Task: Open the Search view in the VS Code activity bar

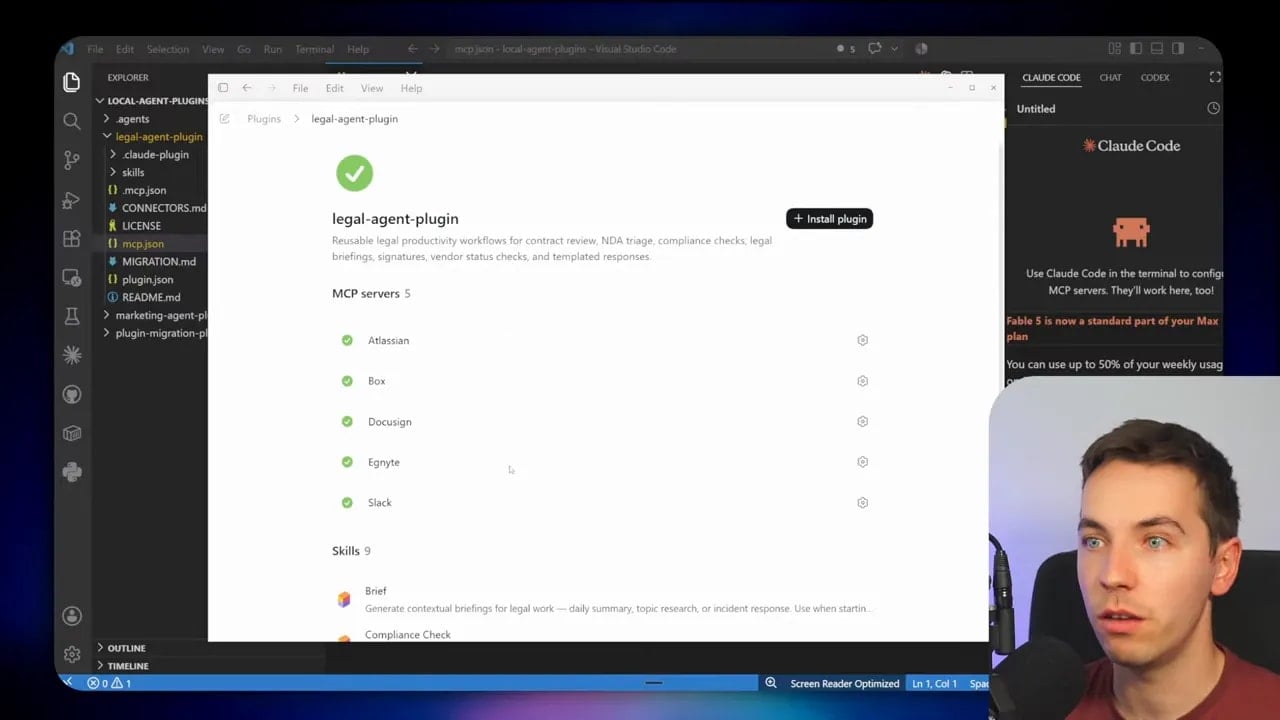Action: click(72, 121)
